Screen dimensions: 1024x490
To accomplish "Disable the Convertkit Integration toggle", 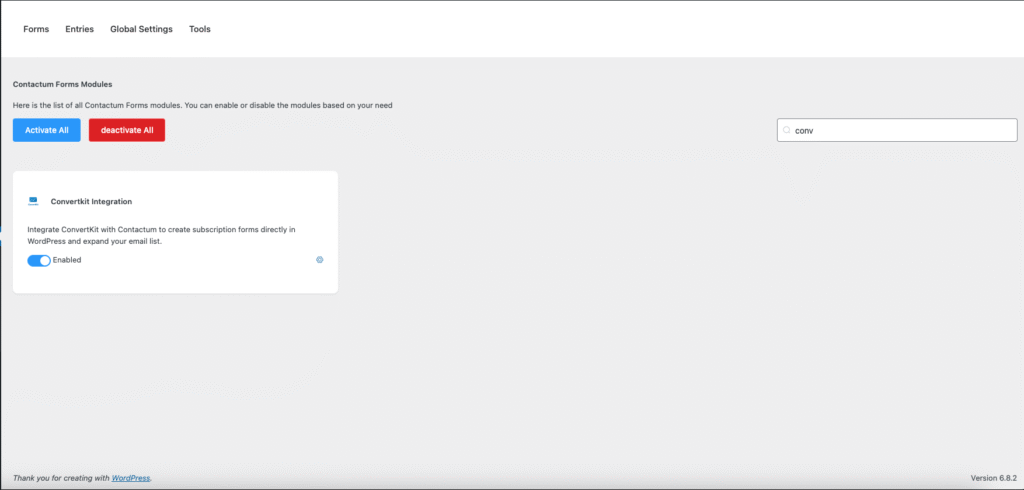I will tap(39, 260).
